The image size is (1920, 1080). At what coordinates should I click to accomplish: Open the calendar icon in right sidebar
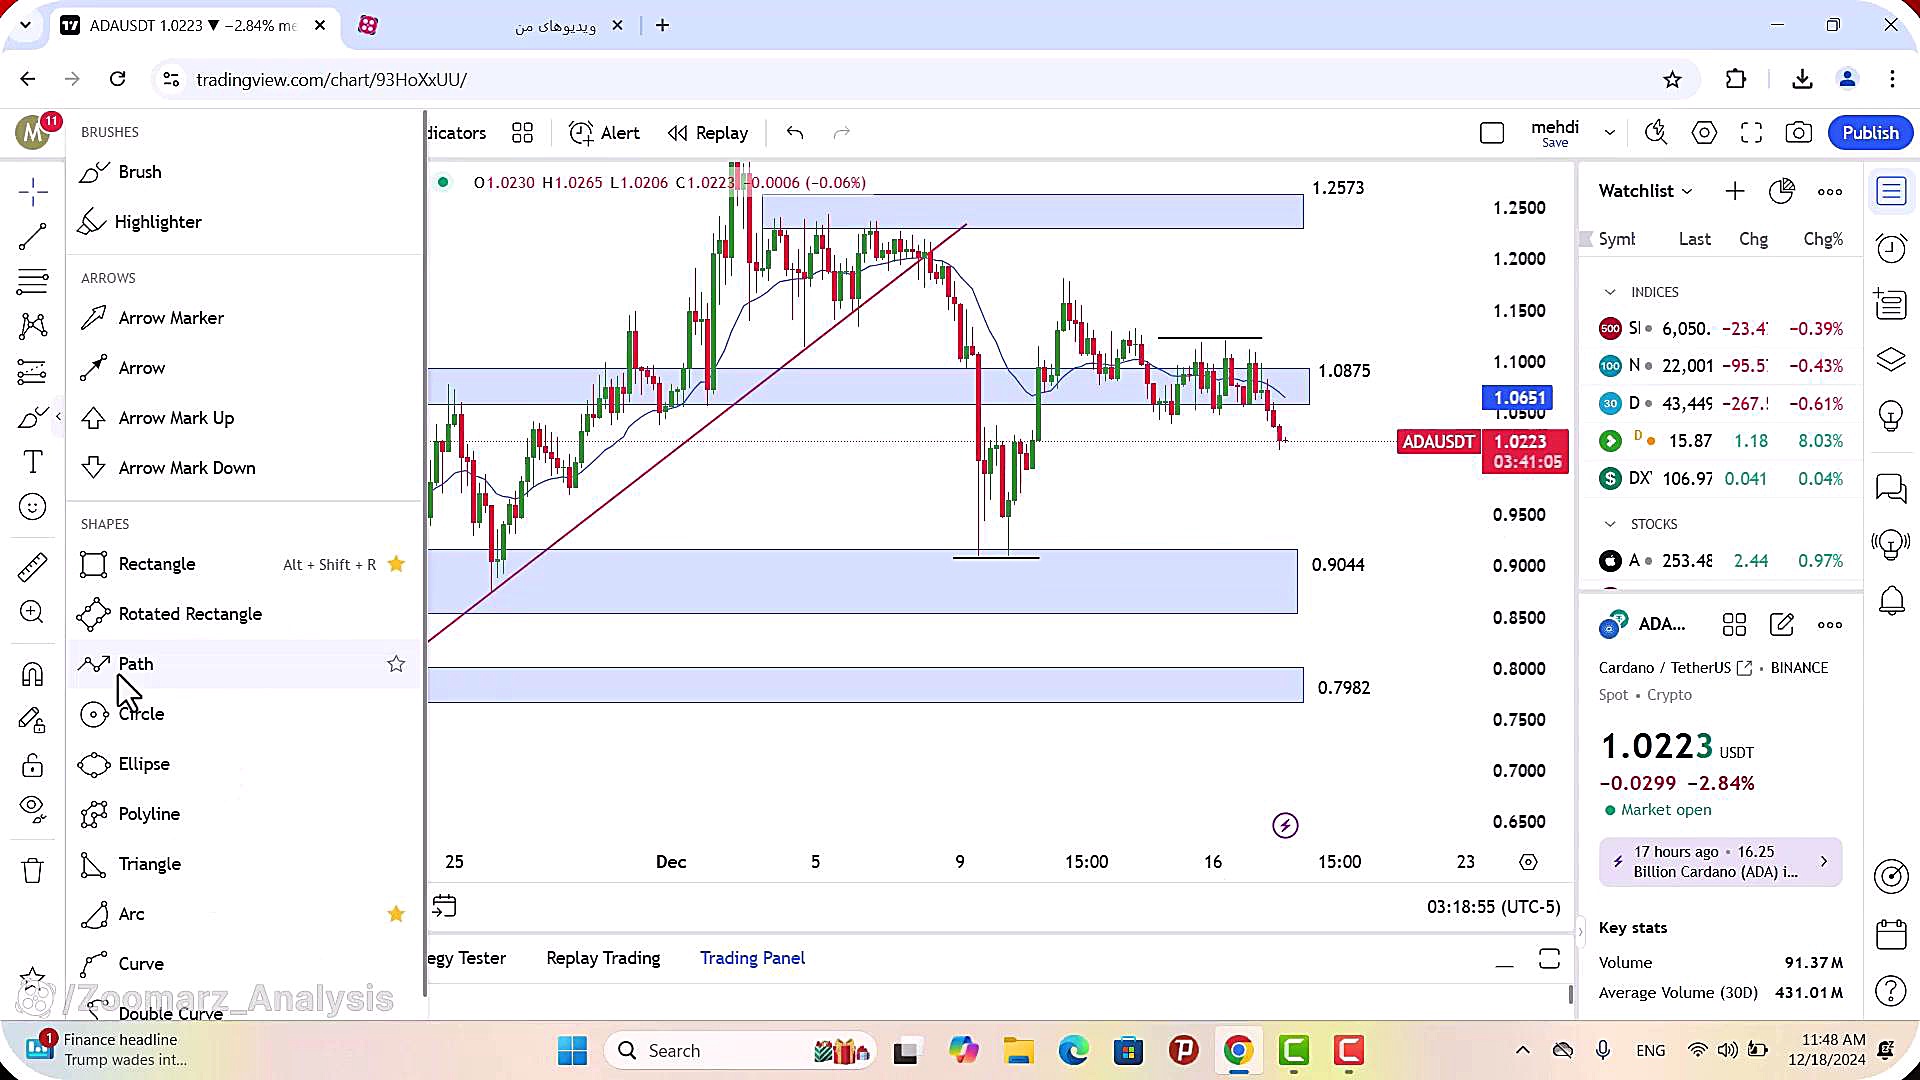click(x=1891, y=934)
